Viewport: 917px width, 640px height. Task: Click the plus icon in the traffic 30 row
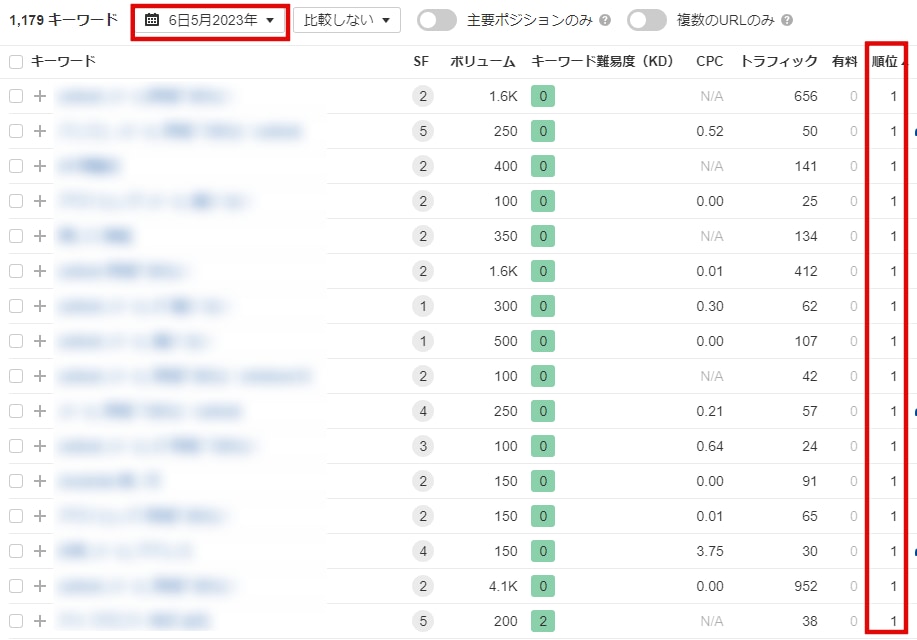tap(40, 551)
